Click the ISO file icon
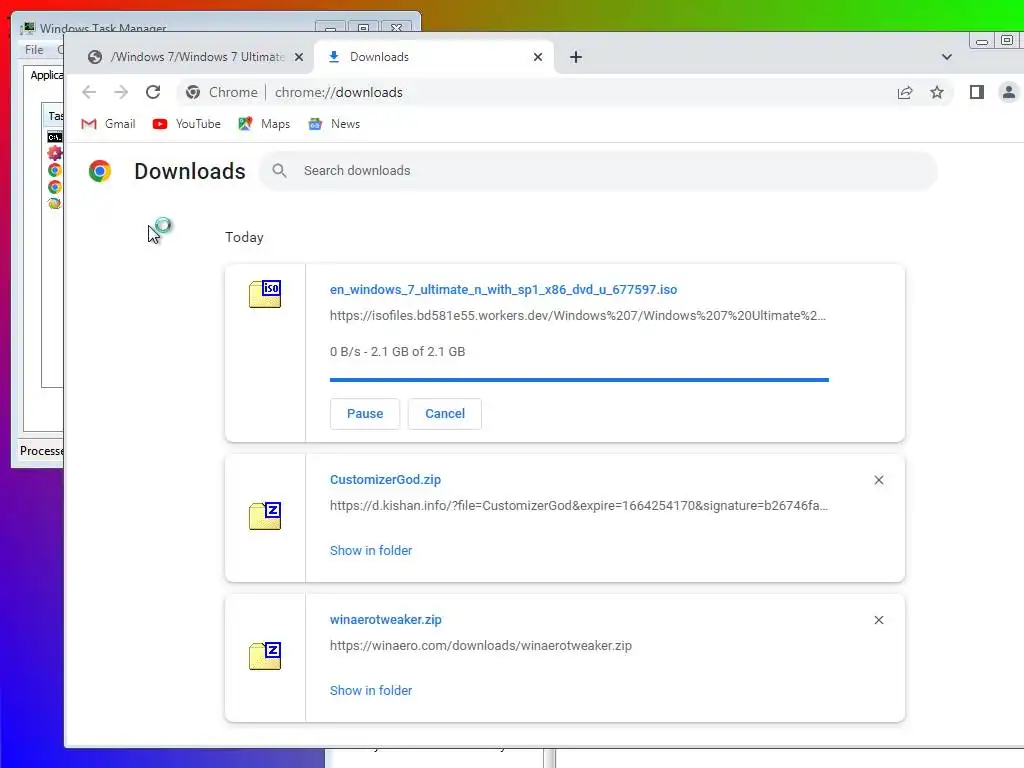This screenshot has height=768, width=1024. pos(264,294)
